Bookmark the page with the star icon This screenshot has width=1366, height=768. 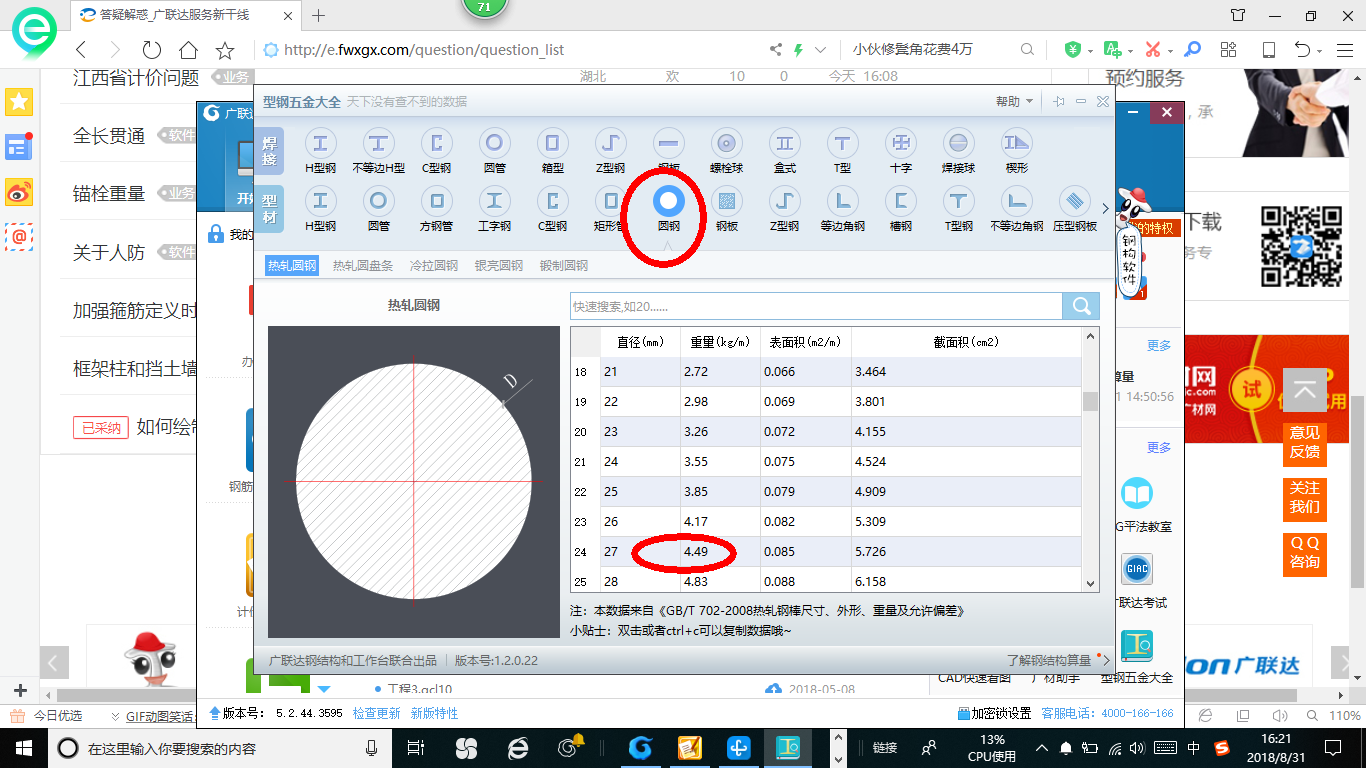tap(225, 49)
